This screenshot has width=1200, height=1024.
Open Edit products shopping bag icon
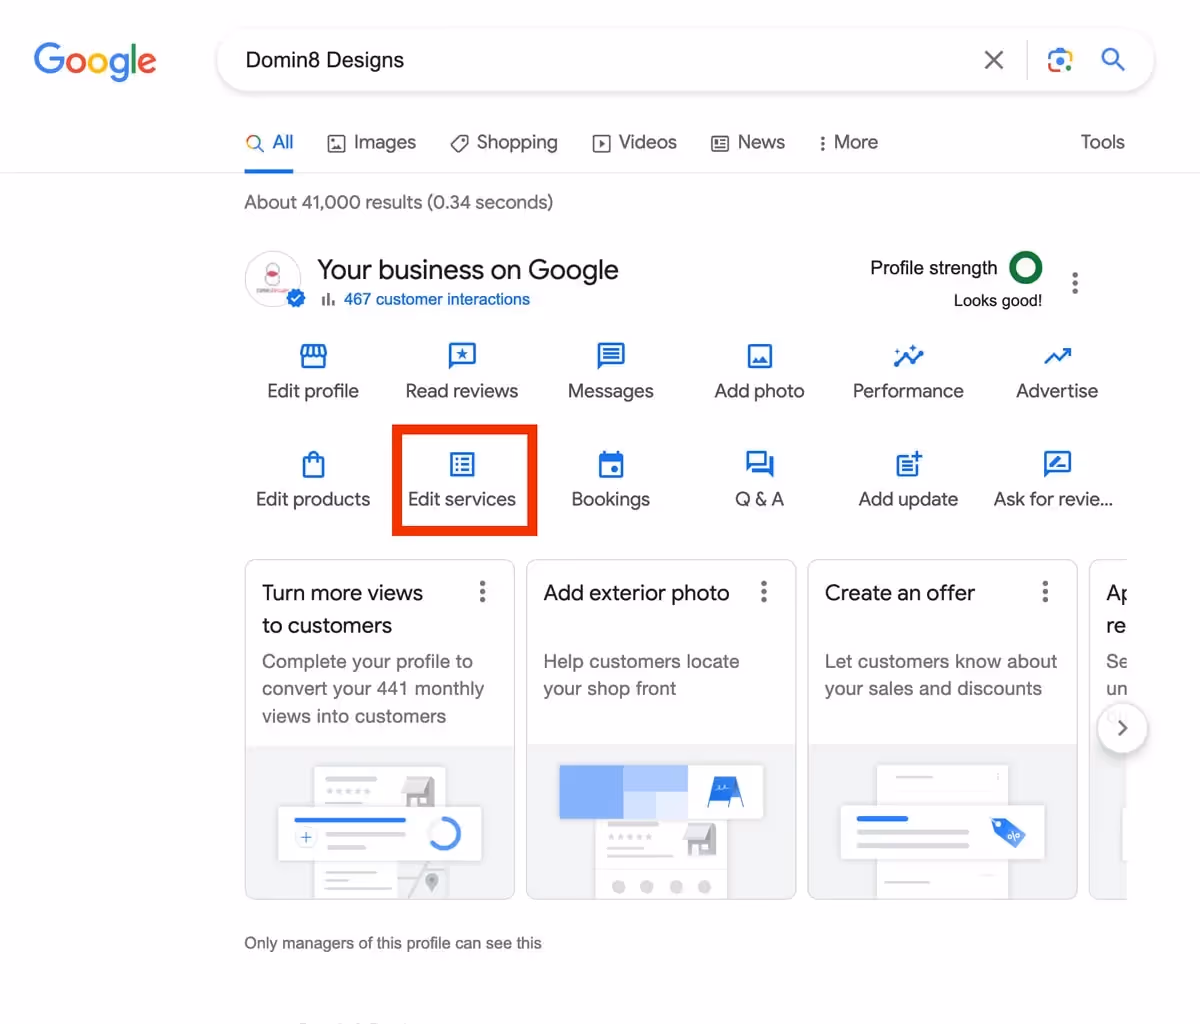point(313,464)
